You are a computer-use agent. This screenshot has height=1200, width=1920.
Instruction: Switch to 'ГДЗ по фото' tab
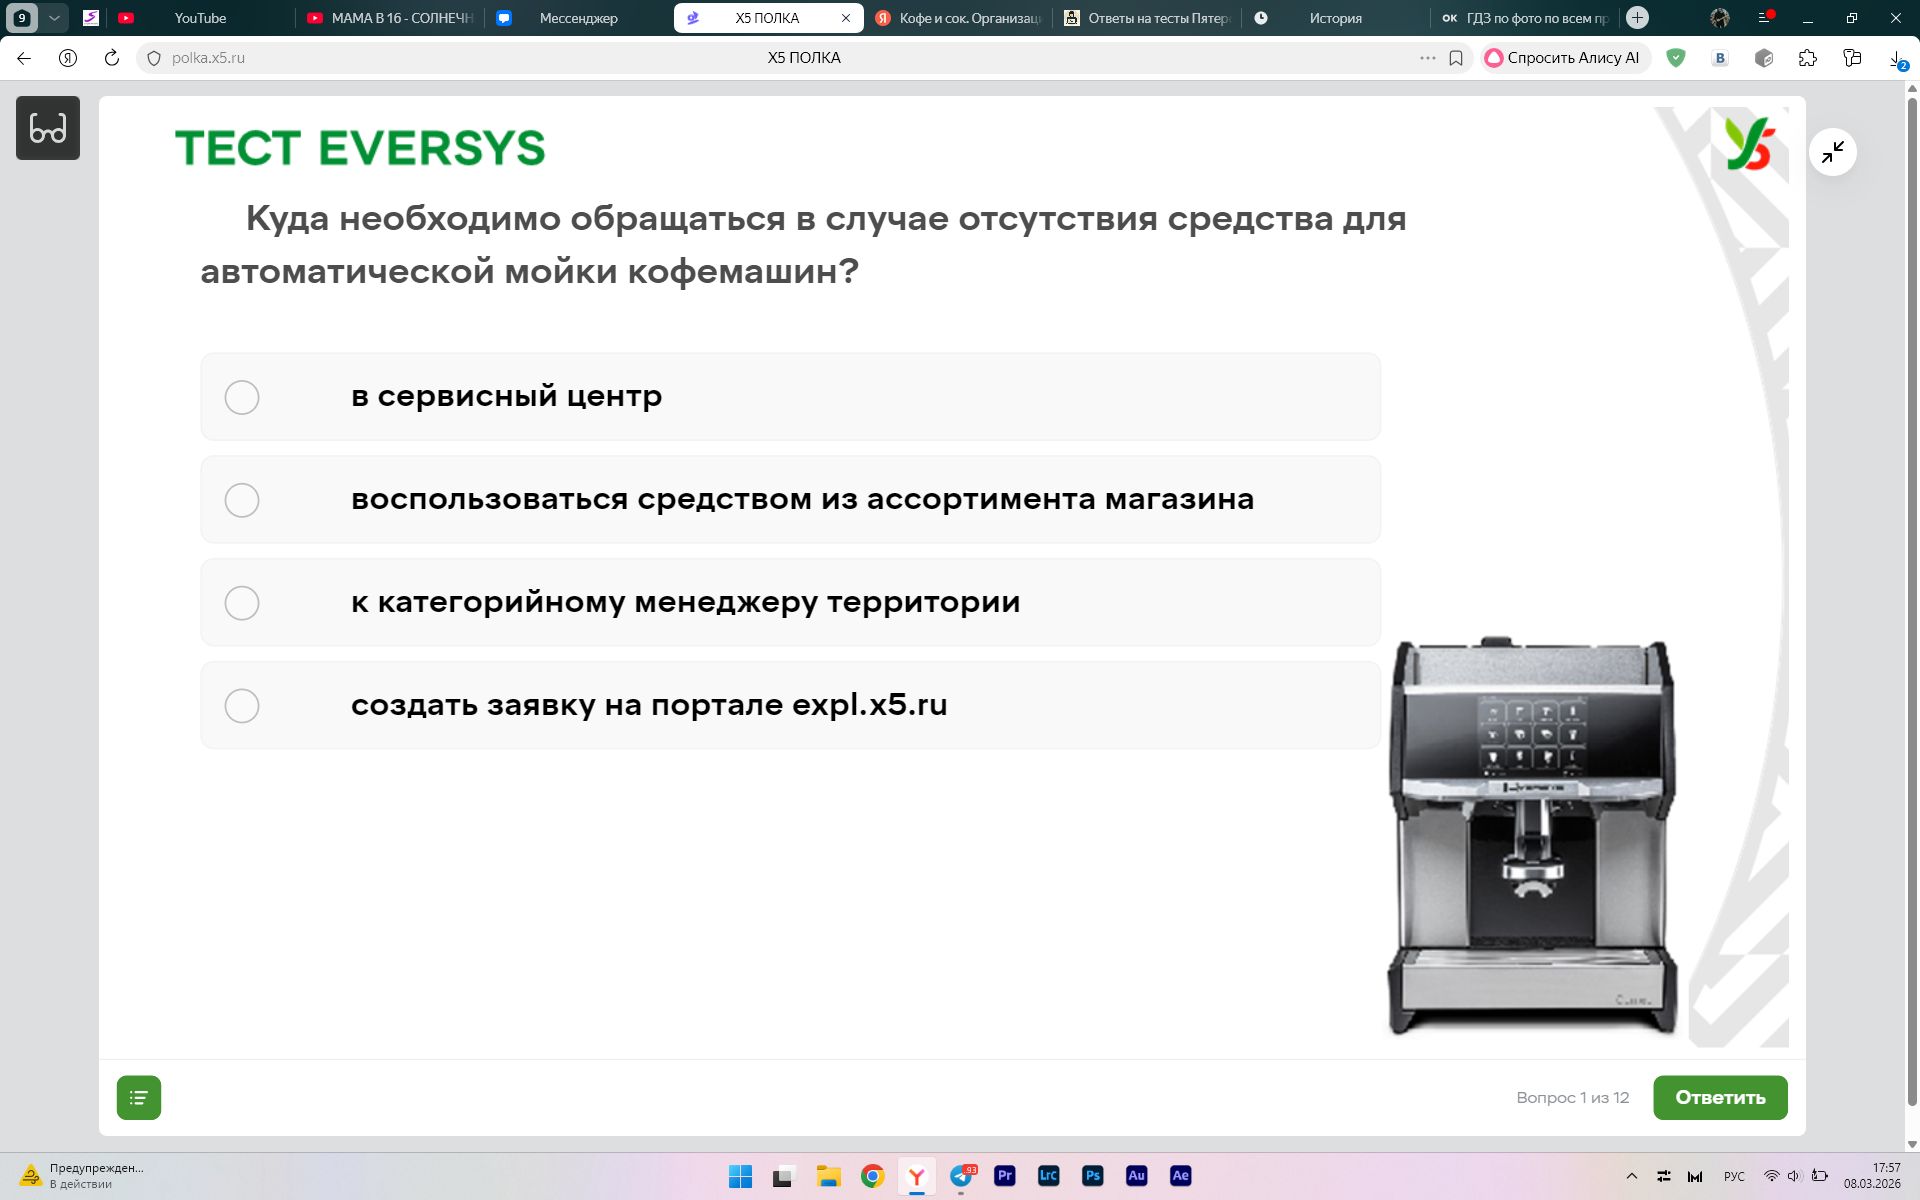tap(1525, 18)
